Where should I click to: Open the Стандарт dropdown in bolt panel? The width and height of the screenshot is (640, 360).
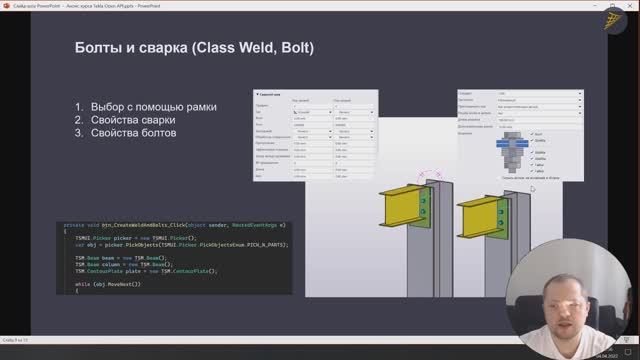click(539, 93)
